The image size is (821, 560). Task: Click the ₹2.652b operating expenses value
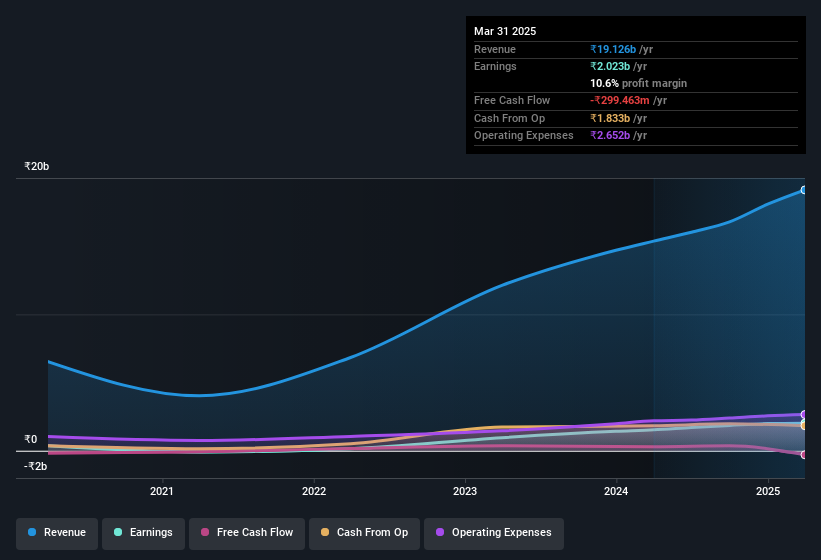(610, 136)
